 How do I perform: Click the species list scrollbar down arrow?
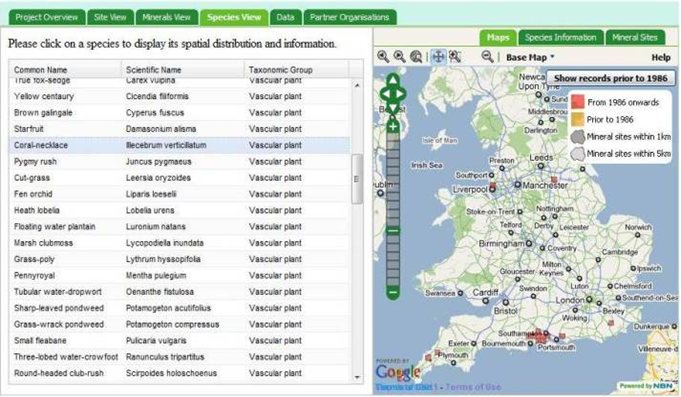pyautogui.click(x=357, y=377)
